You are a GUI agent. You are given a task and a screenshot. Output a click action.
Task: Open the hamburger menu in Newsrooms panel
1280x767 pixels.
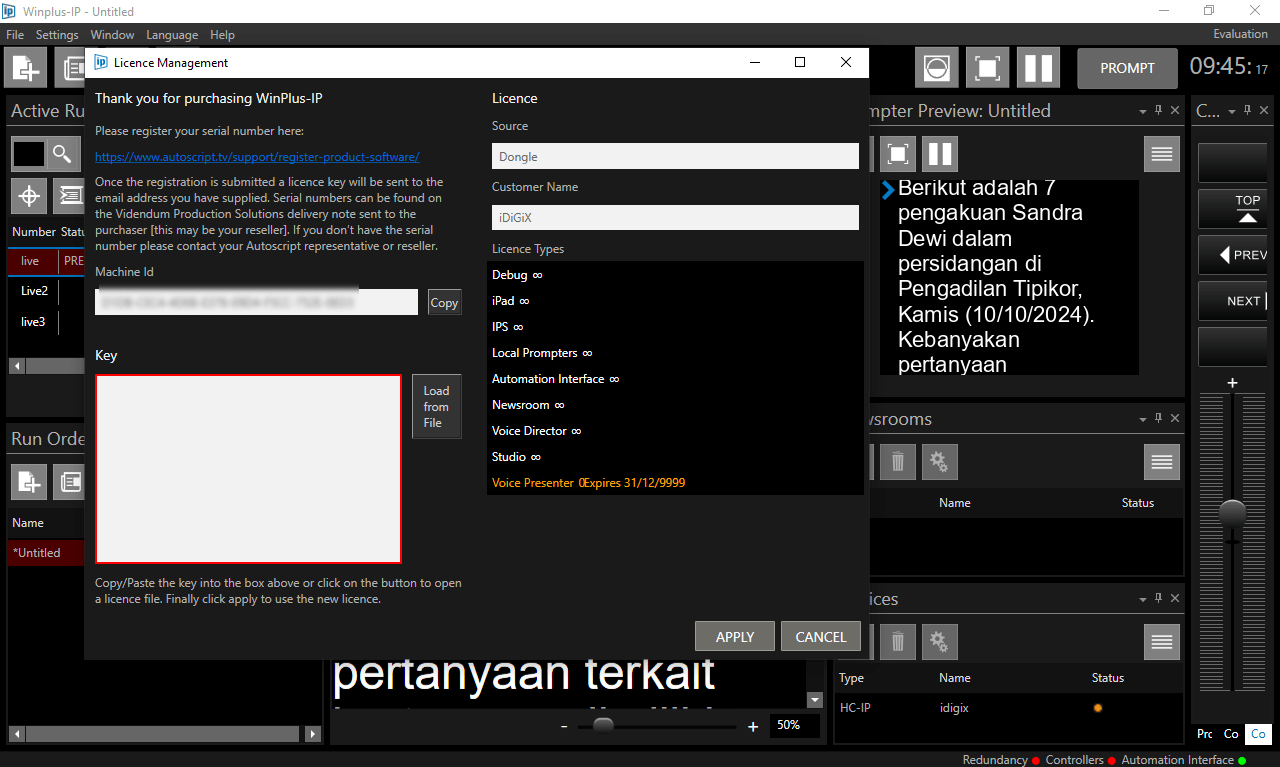click(x=1162, y=461)
